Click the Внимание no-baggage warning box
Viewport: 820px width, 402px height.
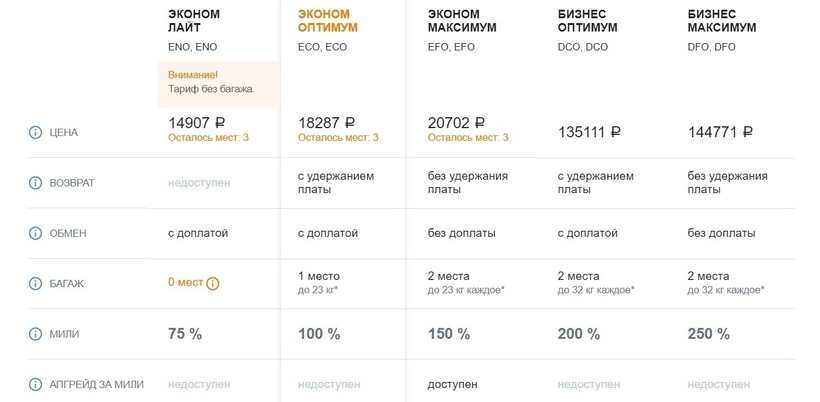pyautogui.click(x=218, y=82)
